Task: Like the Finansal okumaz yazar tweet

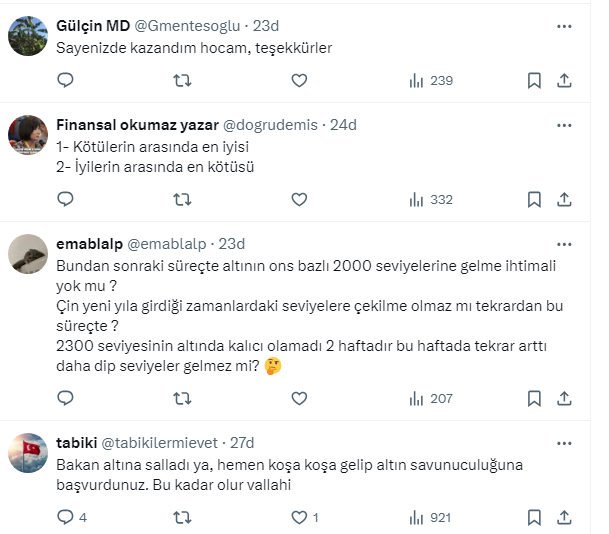Action: [x=299, y=200]
